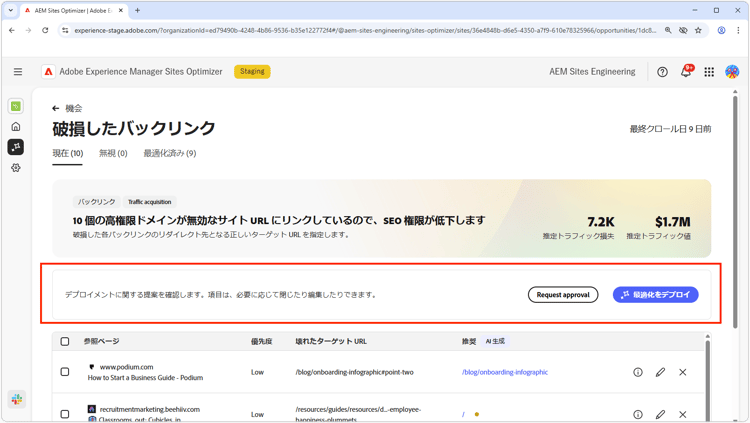Viewport: 750px width, 423px height.
Task: Bookmark this page with the star
Action: pos(698,30)
